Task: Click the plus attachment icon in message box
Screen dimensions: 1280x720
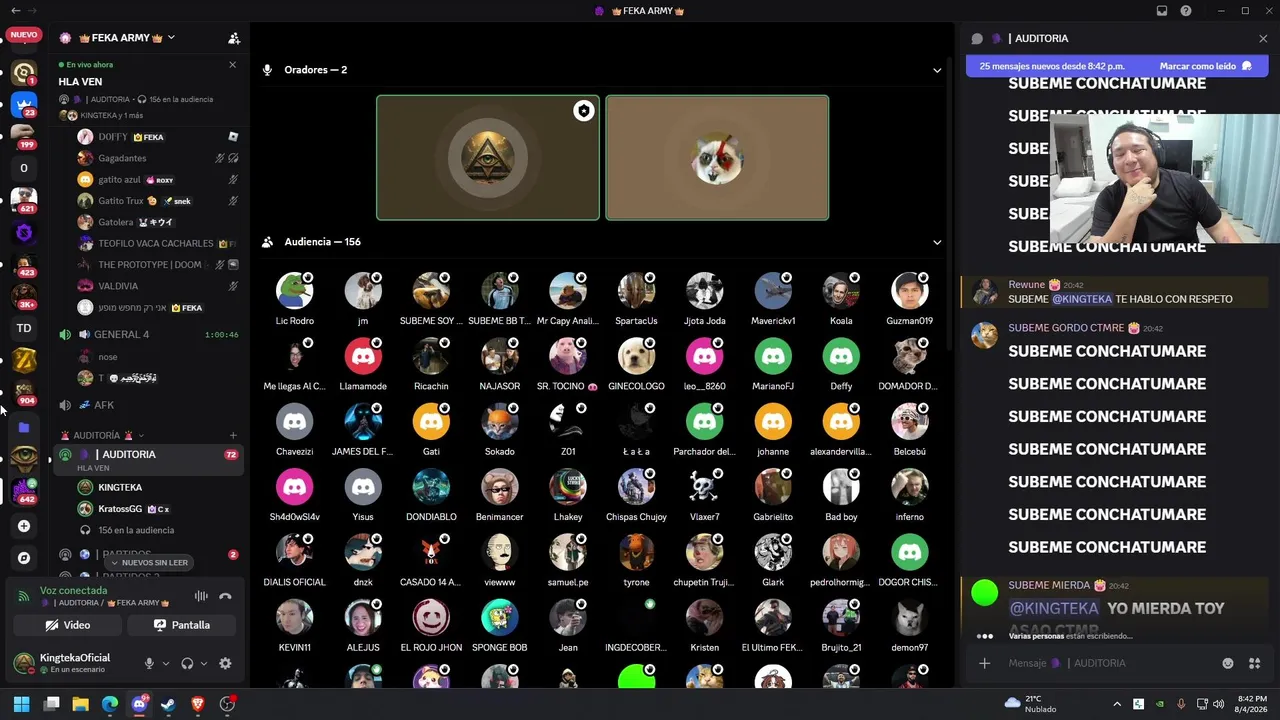Action: 984,663
